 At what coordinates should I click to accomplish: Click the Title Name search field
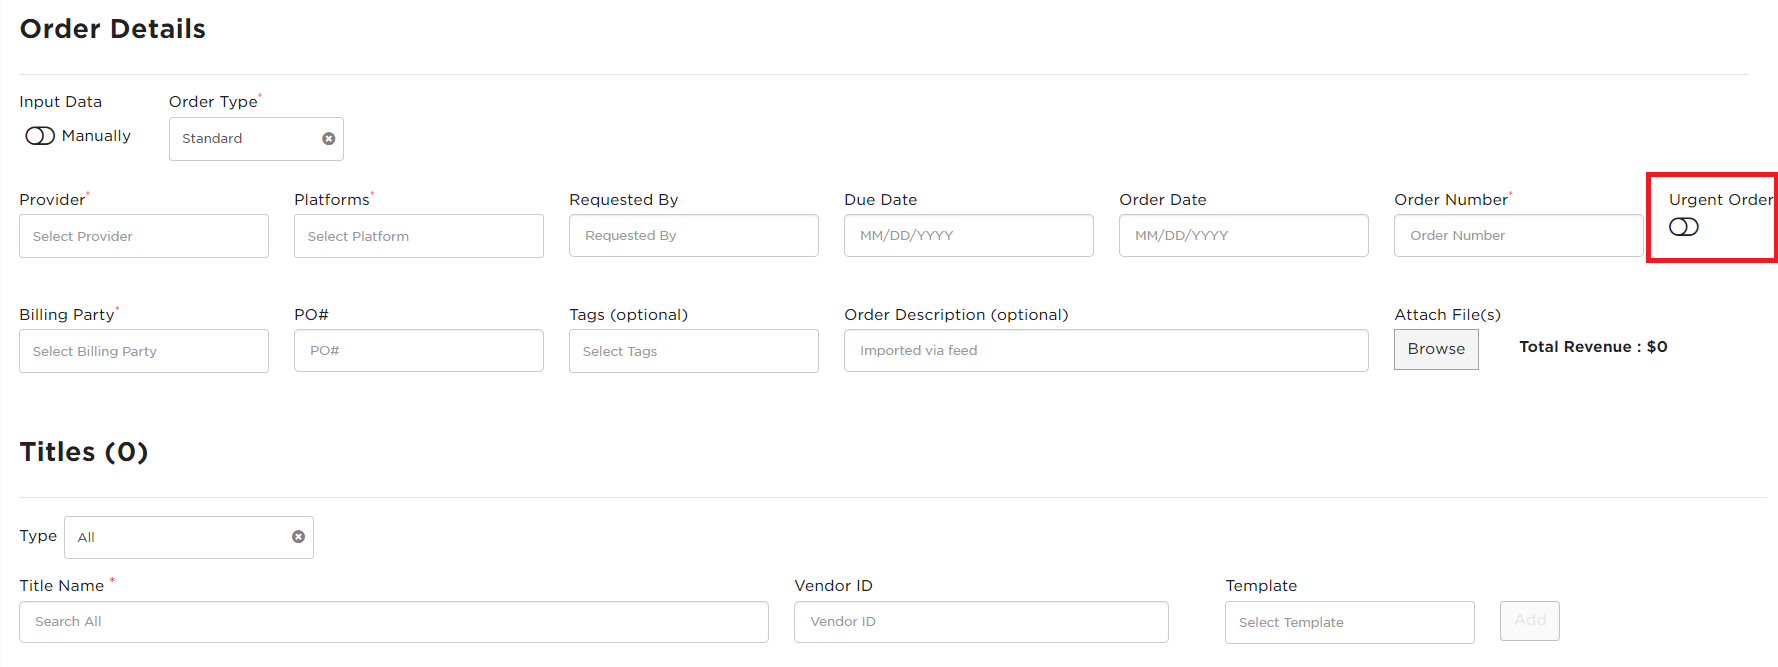pos(394,622)
